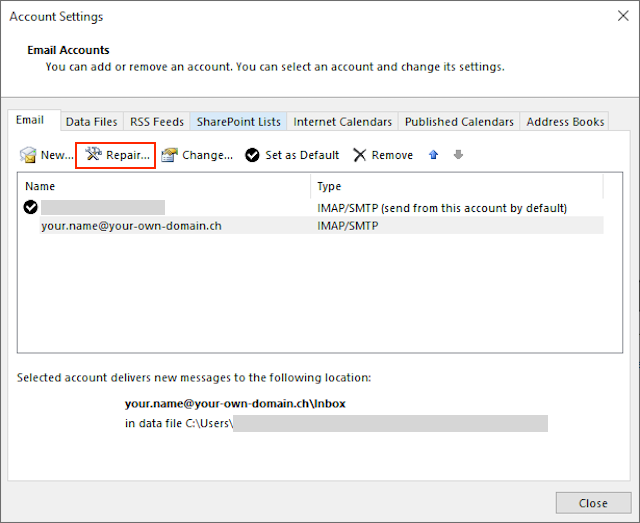Click the Repair... label
This screenshot has width=640, height=523.
point(128,155)
